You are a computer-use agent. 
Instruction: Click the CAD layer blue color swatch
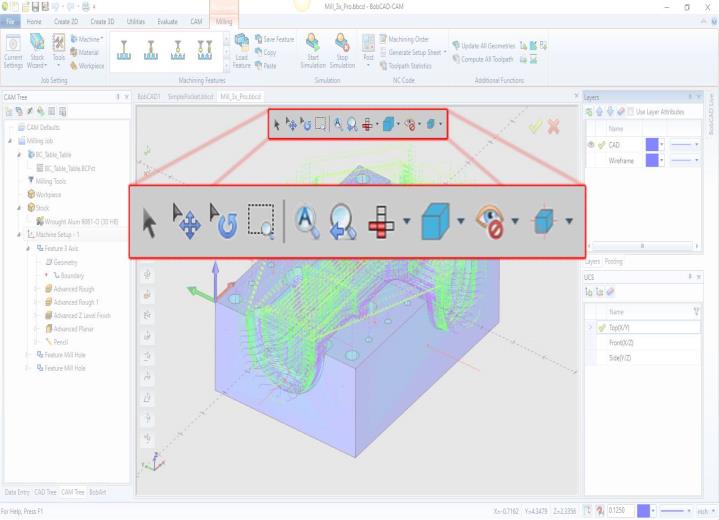[652, 145]
